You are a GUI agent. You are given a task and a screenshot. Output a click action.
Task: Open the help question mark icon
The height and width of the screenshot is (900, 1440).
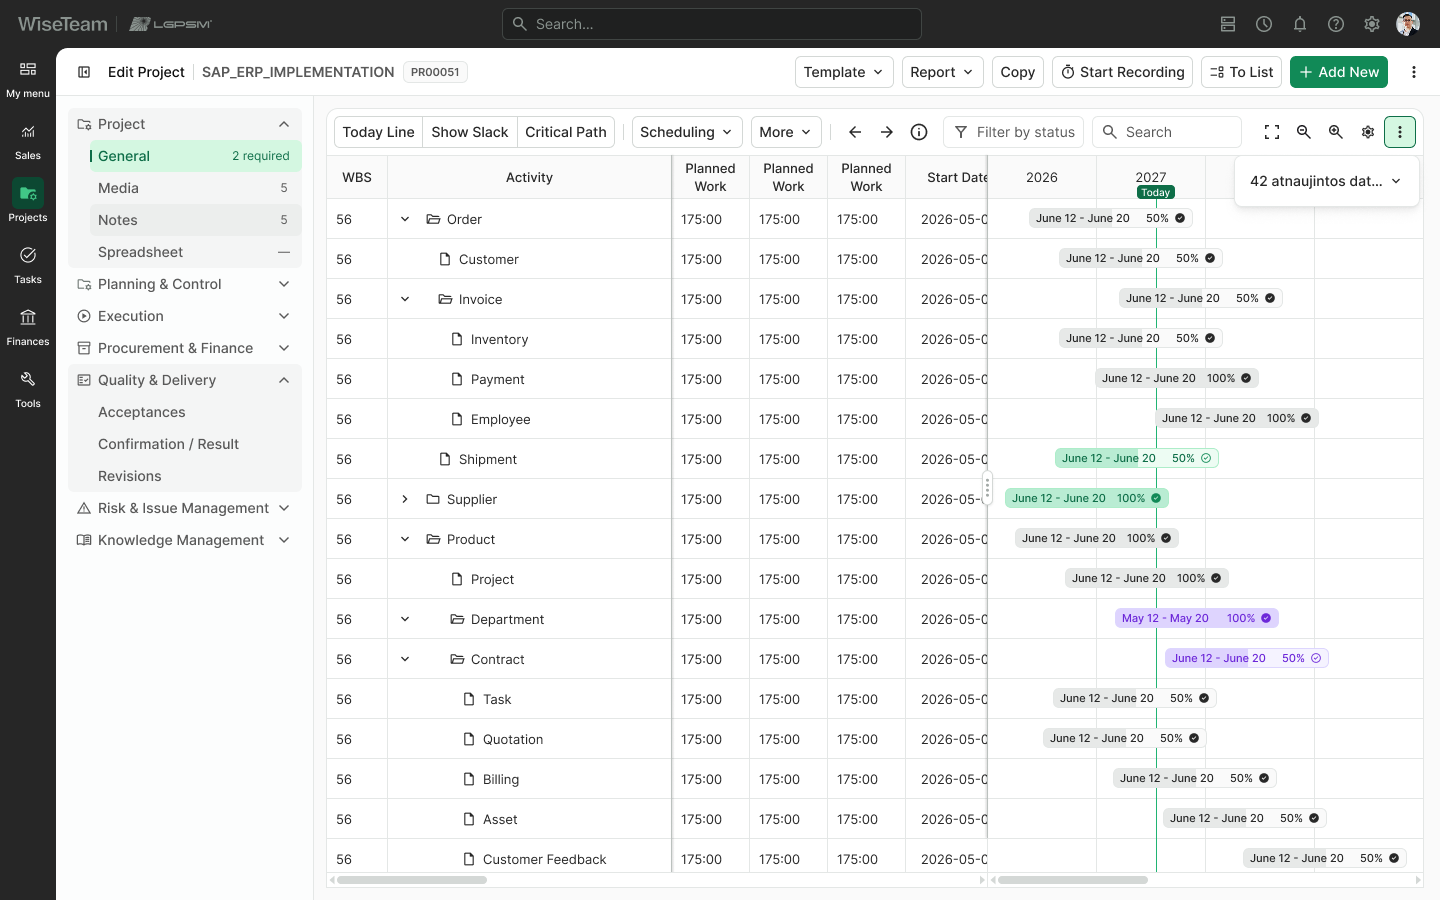click(1336, 24)
